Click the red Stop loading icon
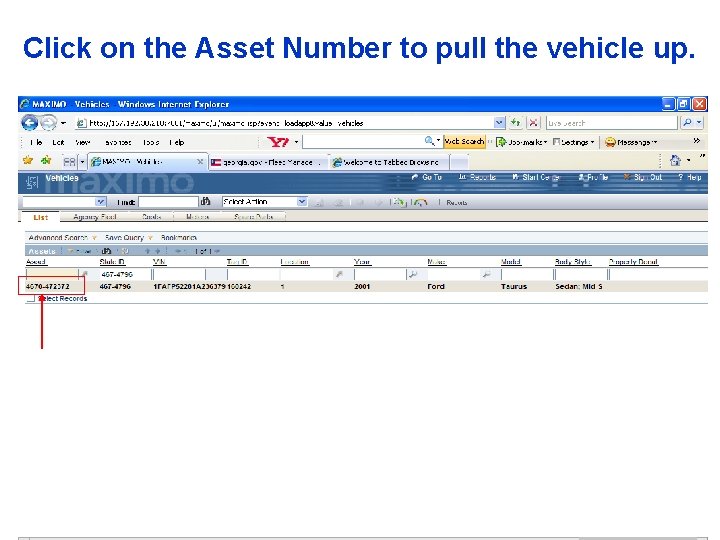The height and width of the screenshot is (540, 720). tap(533, 123)
